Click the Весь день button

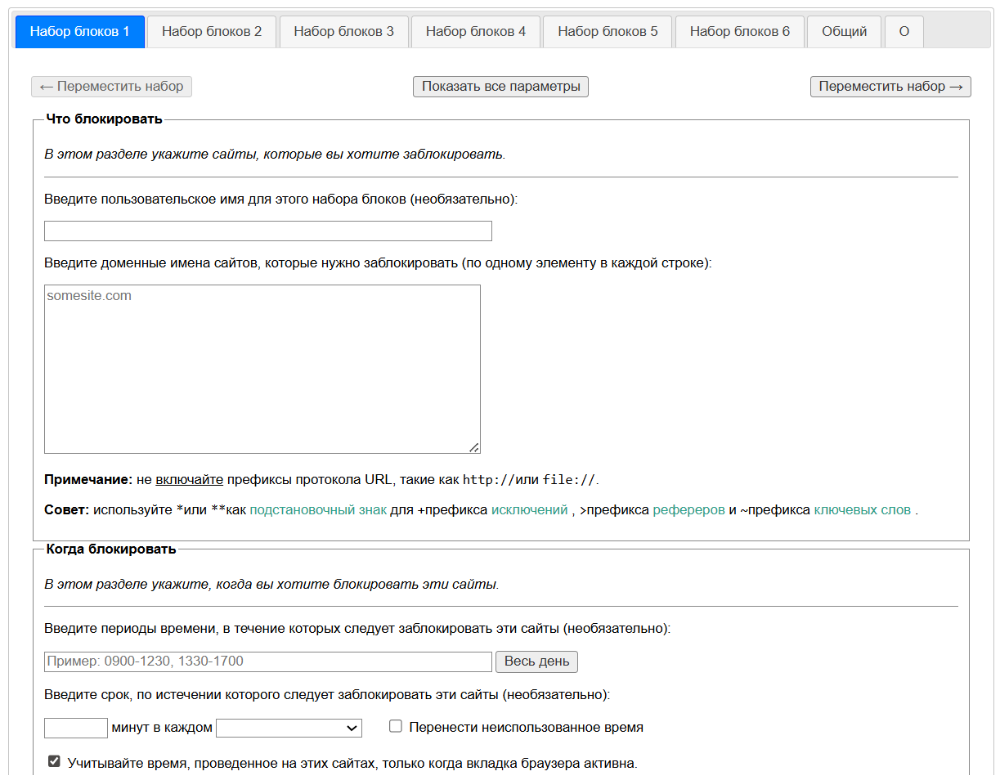point(537,662)
